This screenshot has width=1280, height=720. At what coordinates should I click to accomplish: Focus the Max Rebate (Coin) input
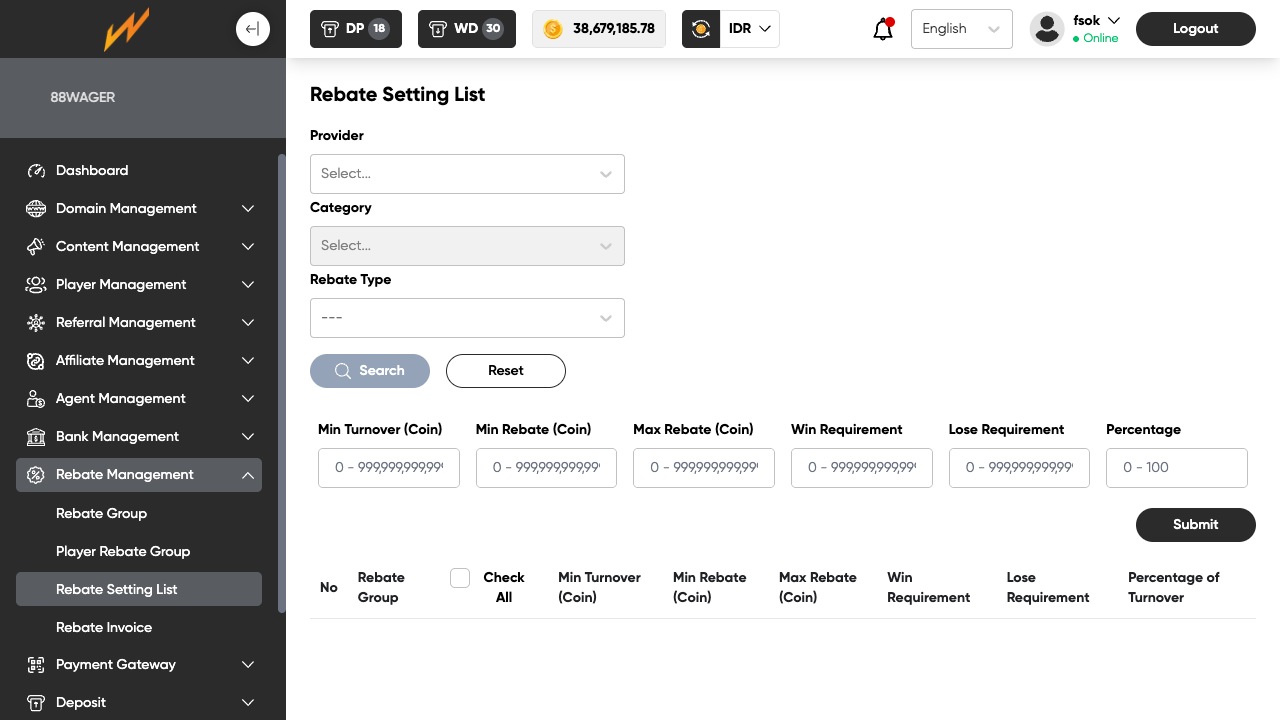704,468
